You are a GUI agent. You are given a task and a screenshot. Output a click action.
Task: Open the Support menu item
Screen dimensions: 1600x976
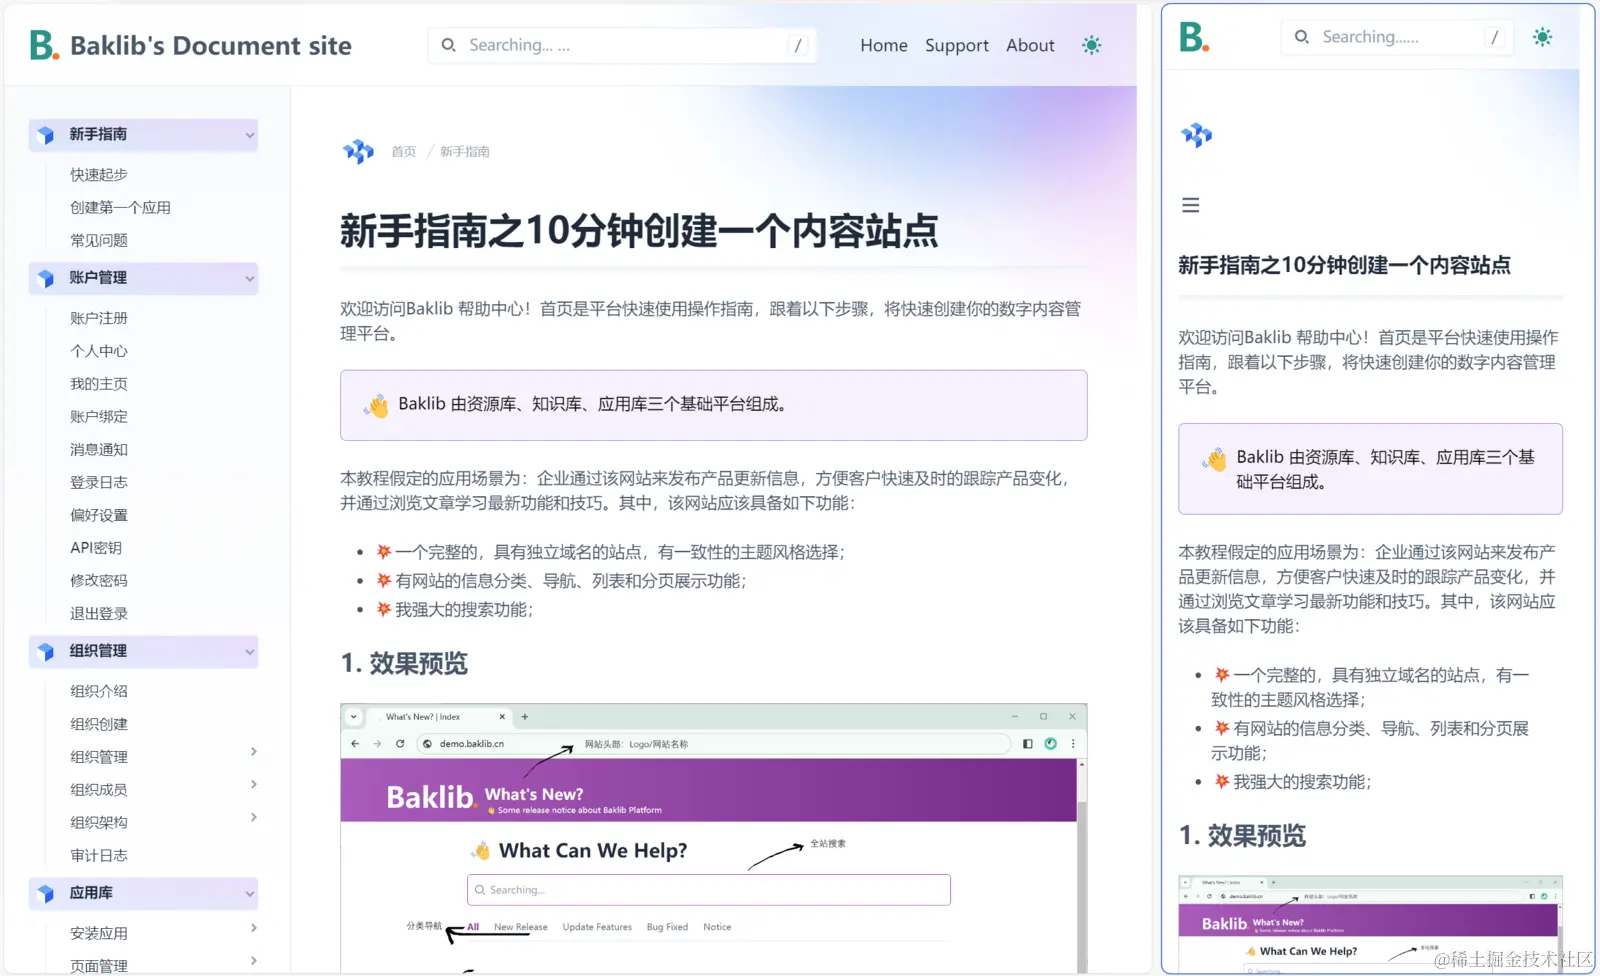point(957,45)
